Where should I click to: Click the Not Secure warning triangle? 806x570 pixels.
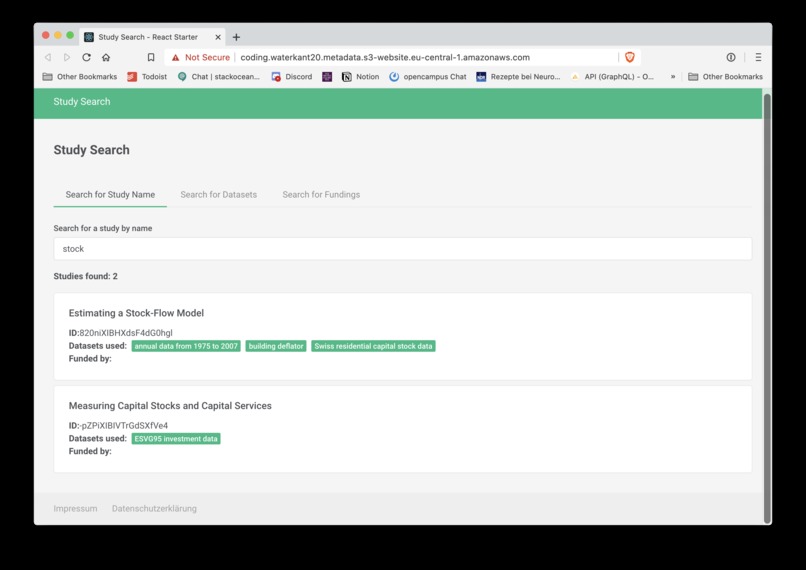coord(176,58)
